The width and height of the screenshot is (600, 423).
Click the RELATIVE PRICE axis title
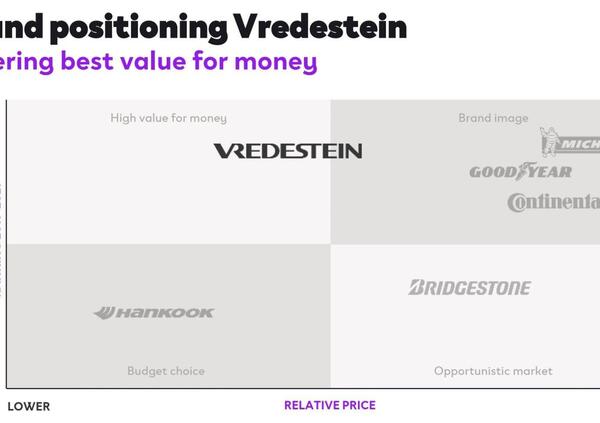[330, 405]
